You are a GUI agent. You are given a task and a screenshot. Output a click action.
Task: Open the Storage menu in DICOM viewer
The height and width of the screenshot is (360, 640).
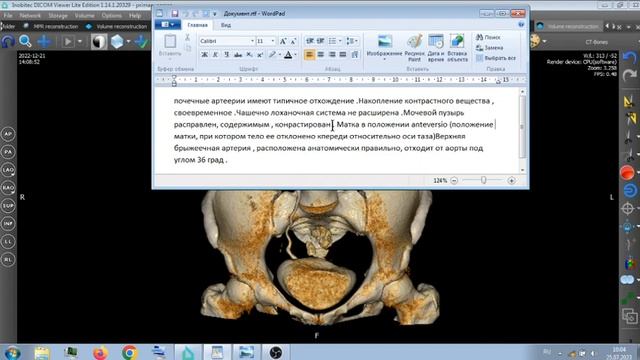pos(58,16)
